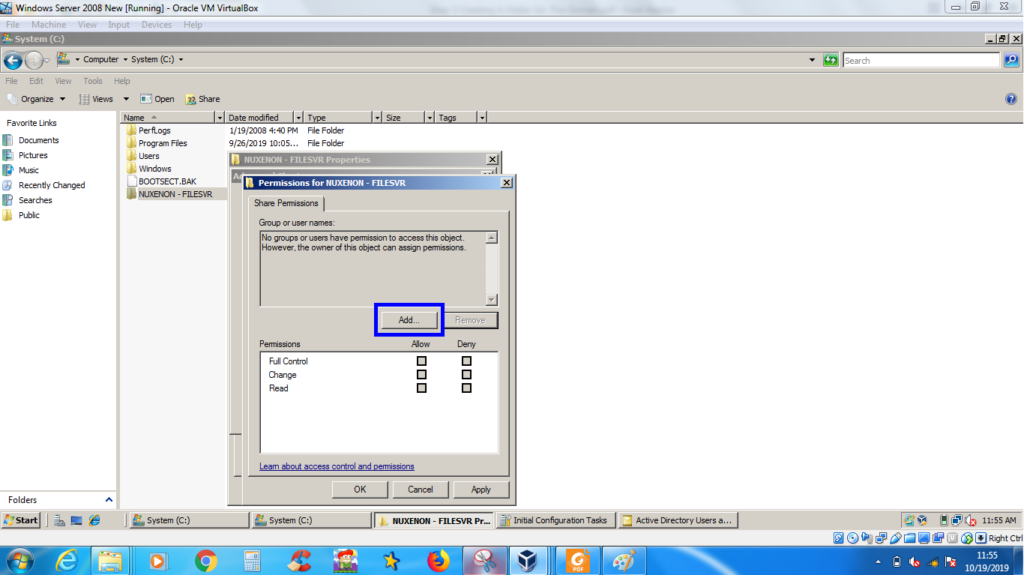
Task: Tick the Allow checkbox for Read
Action: tap(421, 388)
